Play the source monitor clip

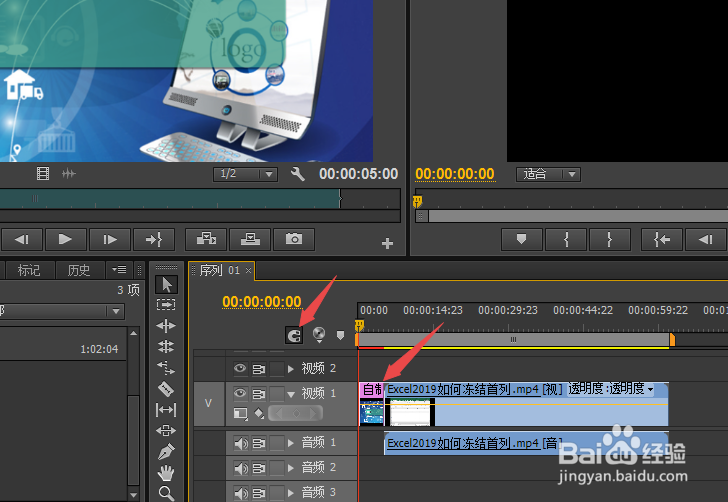point(65,239)
